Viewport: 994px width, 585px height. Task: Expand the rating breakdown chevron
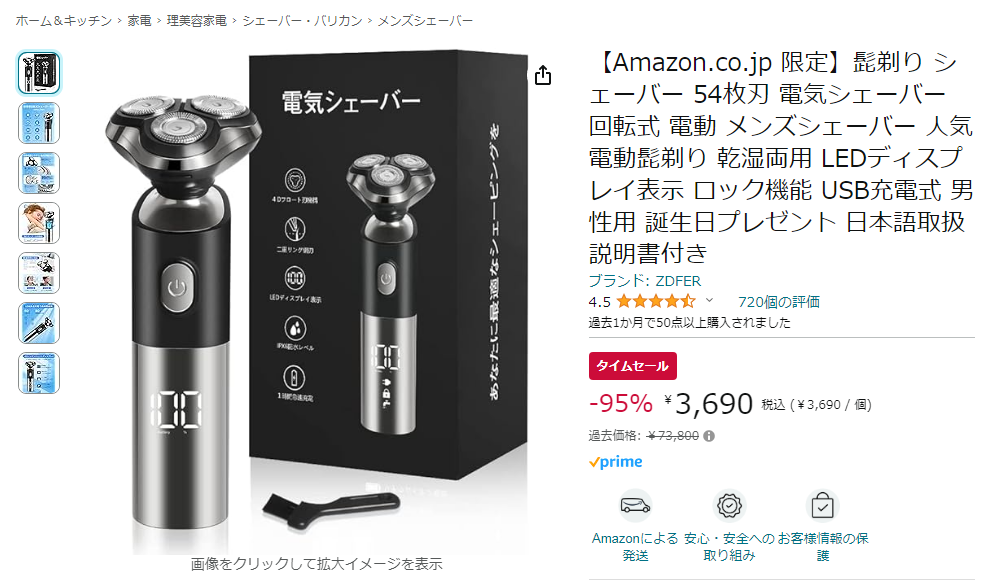click(709, 300)
